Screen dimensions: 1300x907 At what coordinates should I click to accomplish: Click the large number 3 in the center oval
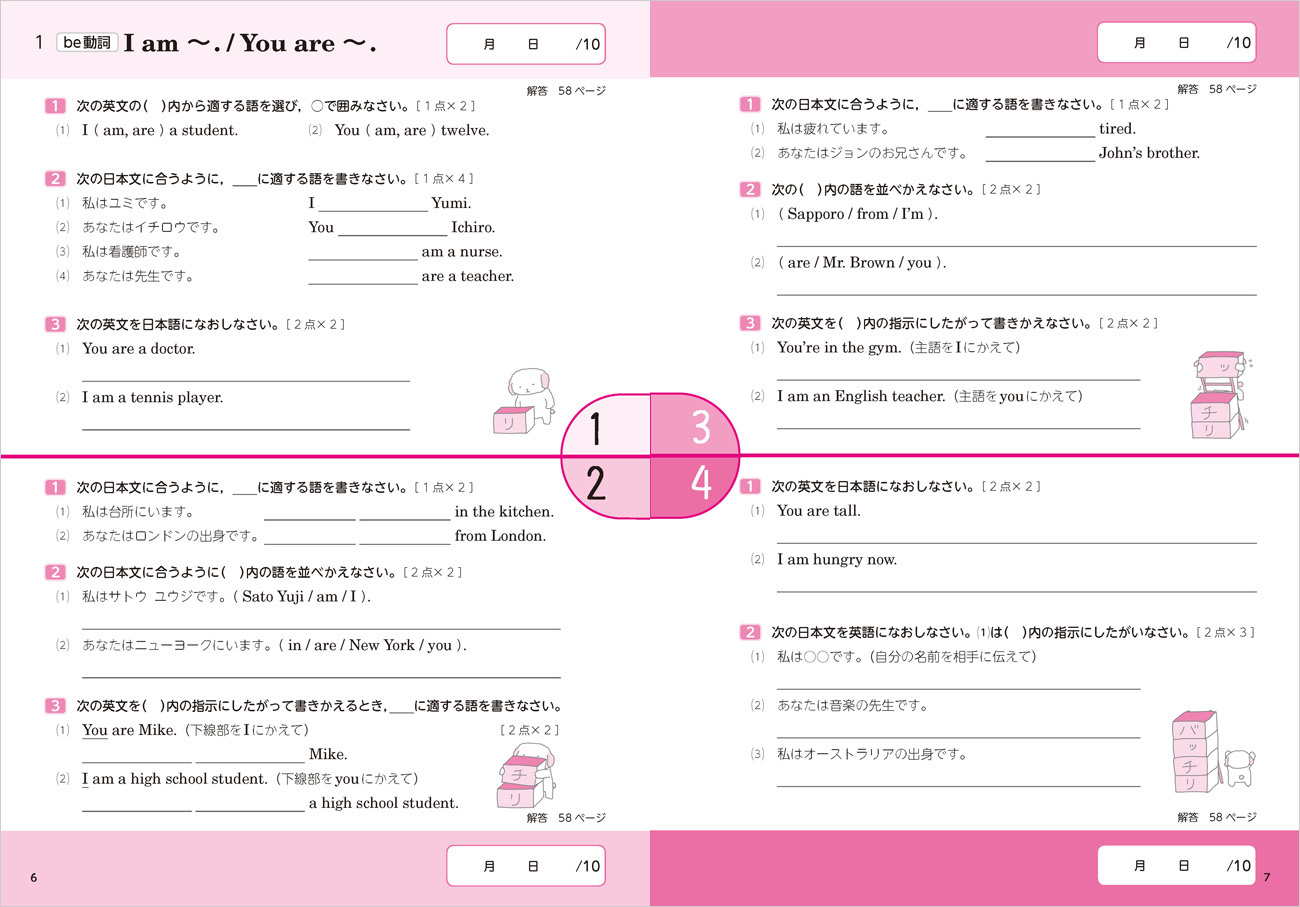(x=702, y=428)
